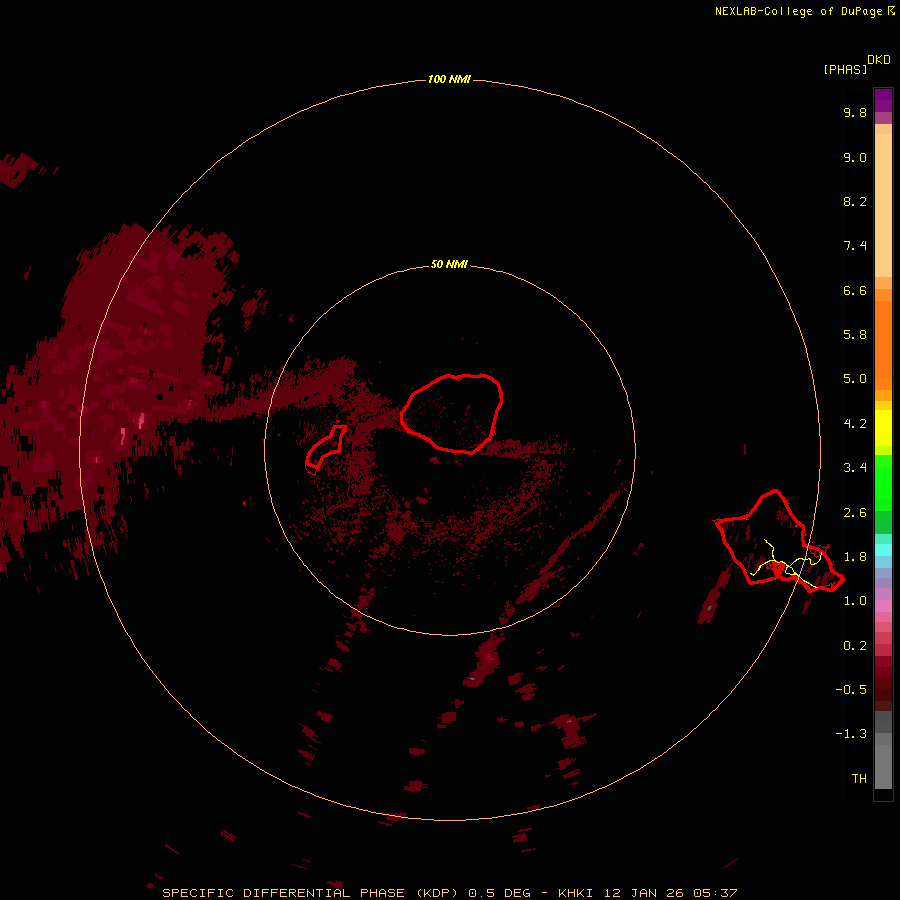Click the [PHAS] legend unit label
Screen dimensions: 900x900
[845, 69]
